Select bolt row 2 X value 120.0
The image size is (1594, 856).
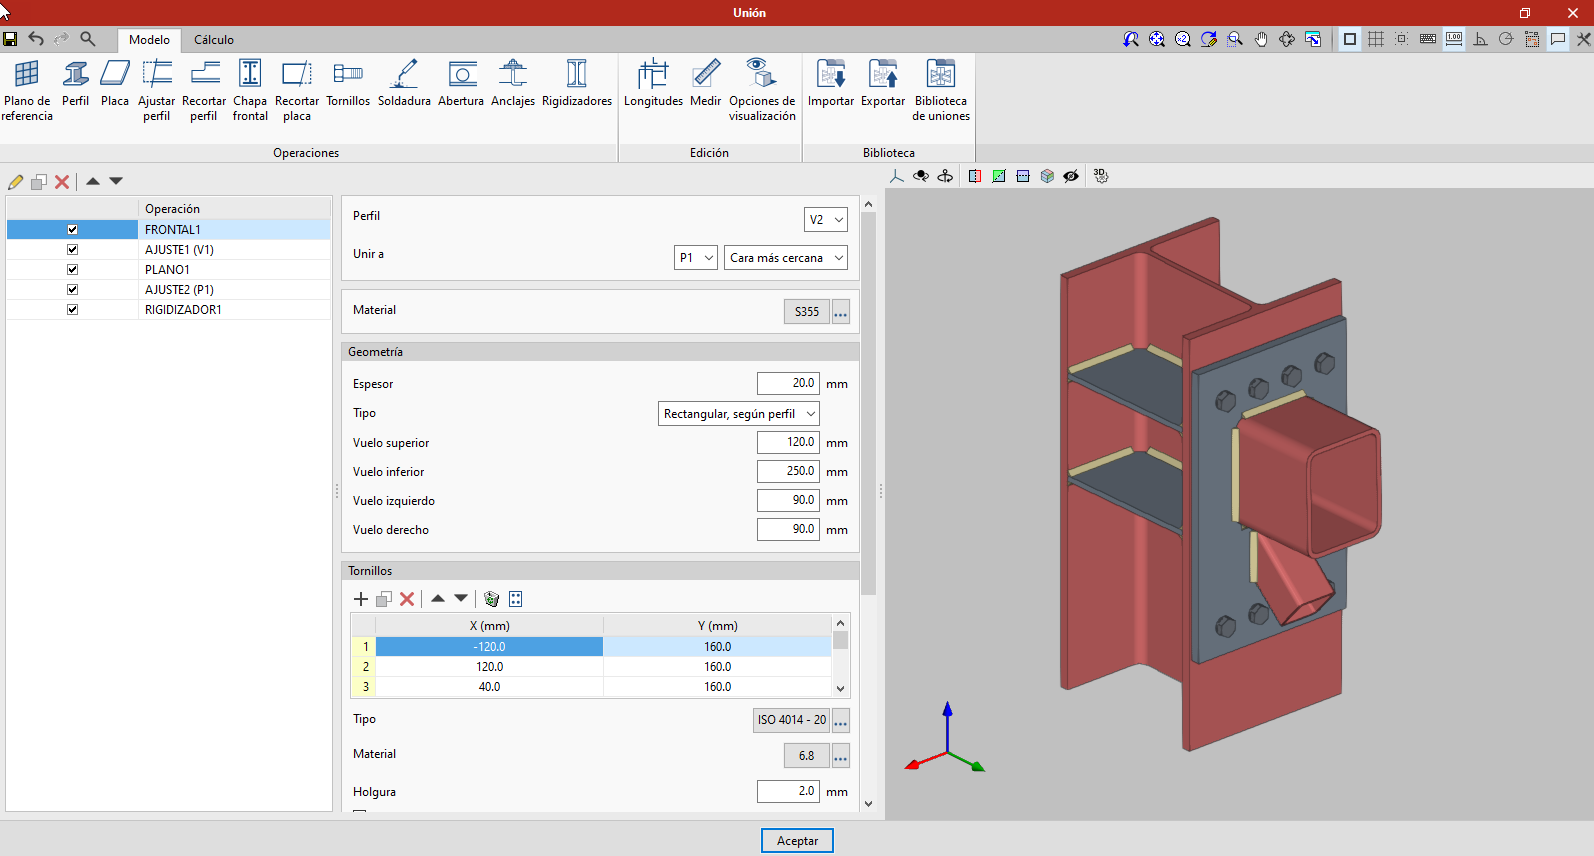(489, 667)
